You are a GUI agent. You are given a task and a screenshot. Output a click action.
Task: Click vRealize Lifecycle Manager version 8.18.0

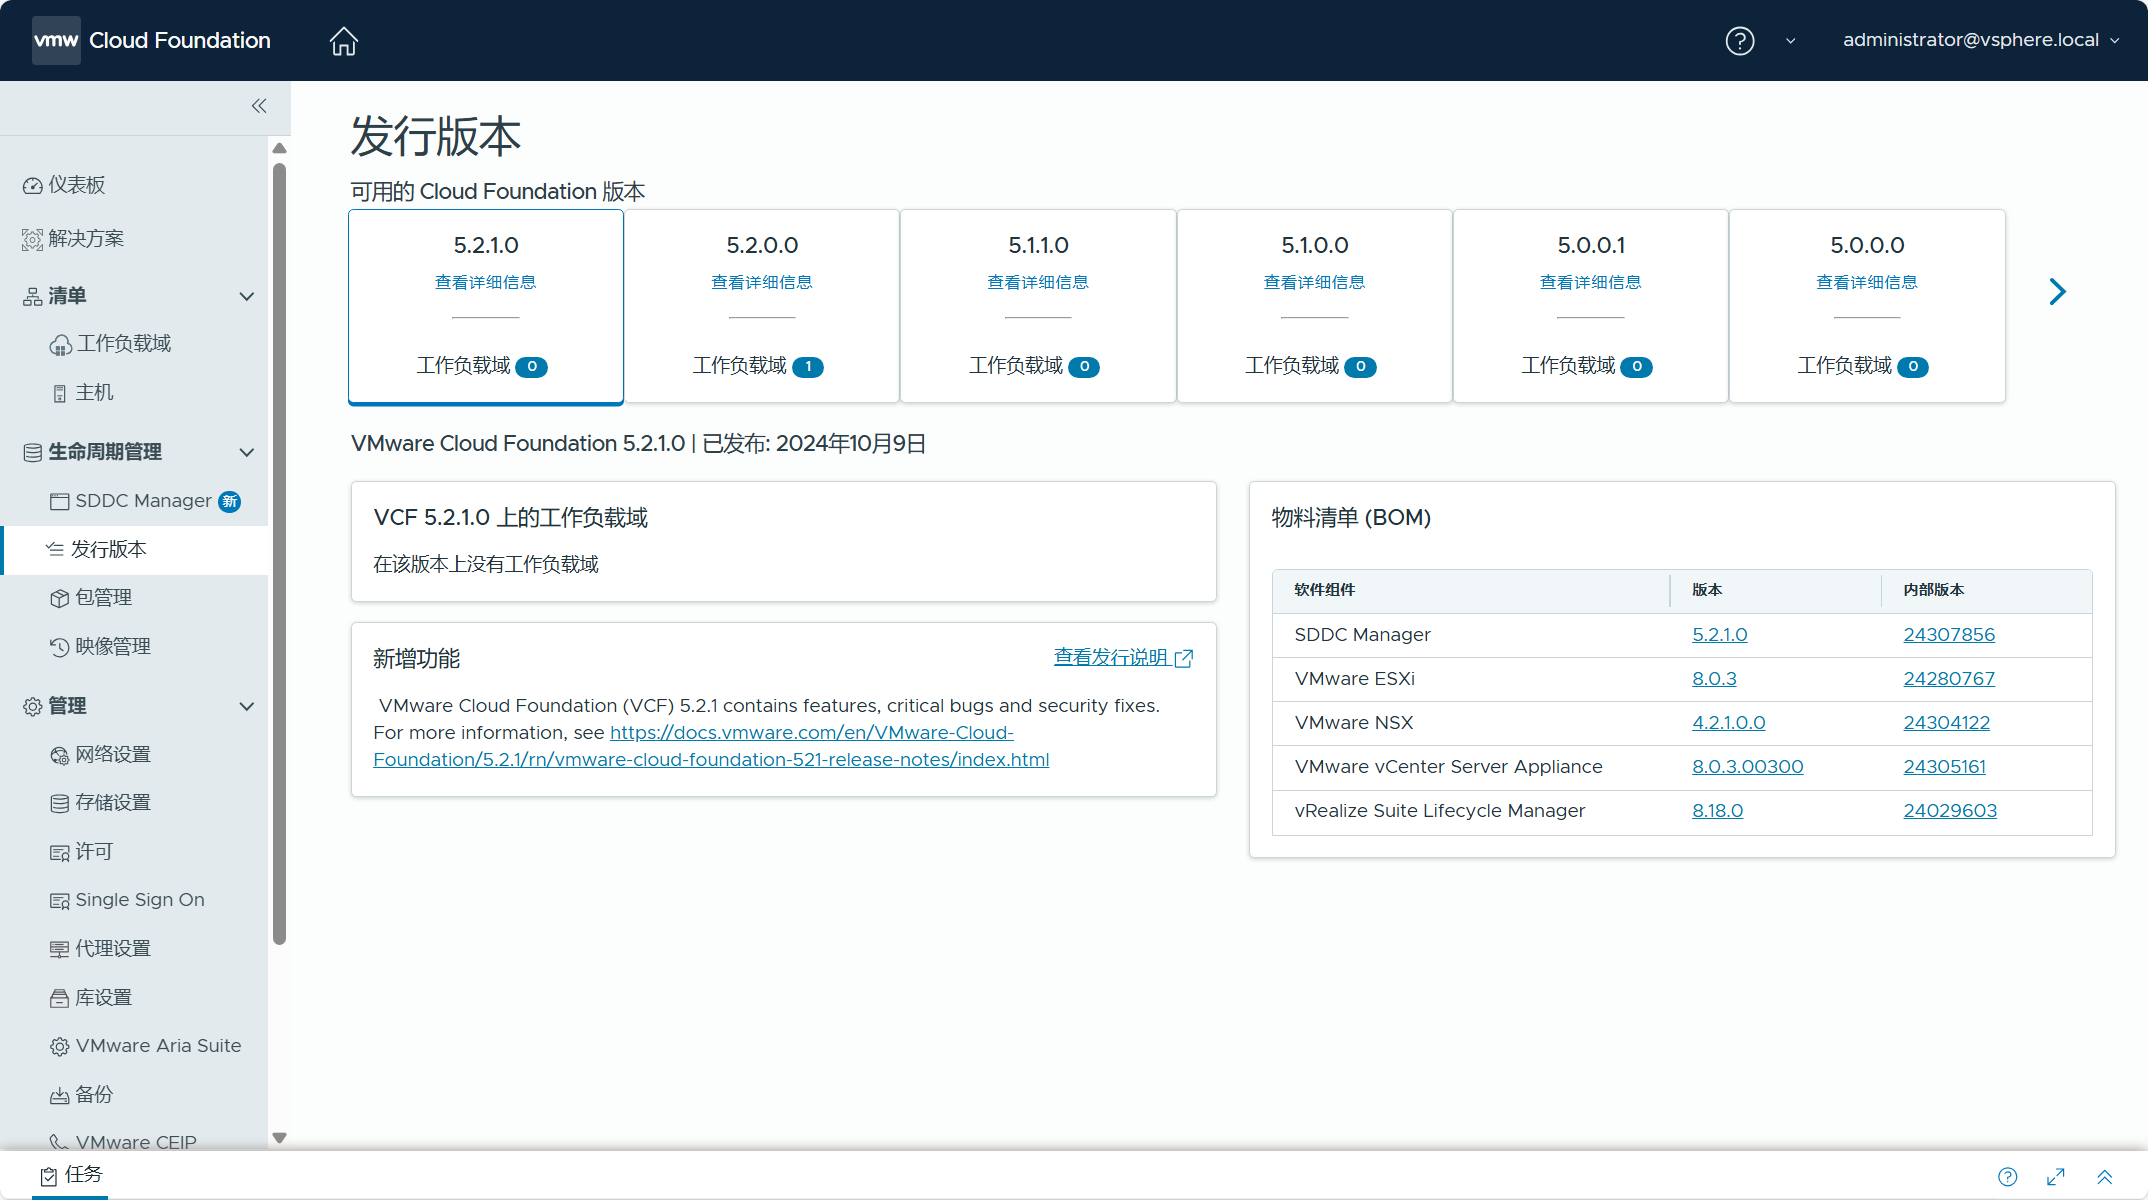[x=1717, y=811]
